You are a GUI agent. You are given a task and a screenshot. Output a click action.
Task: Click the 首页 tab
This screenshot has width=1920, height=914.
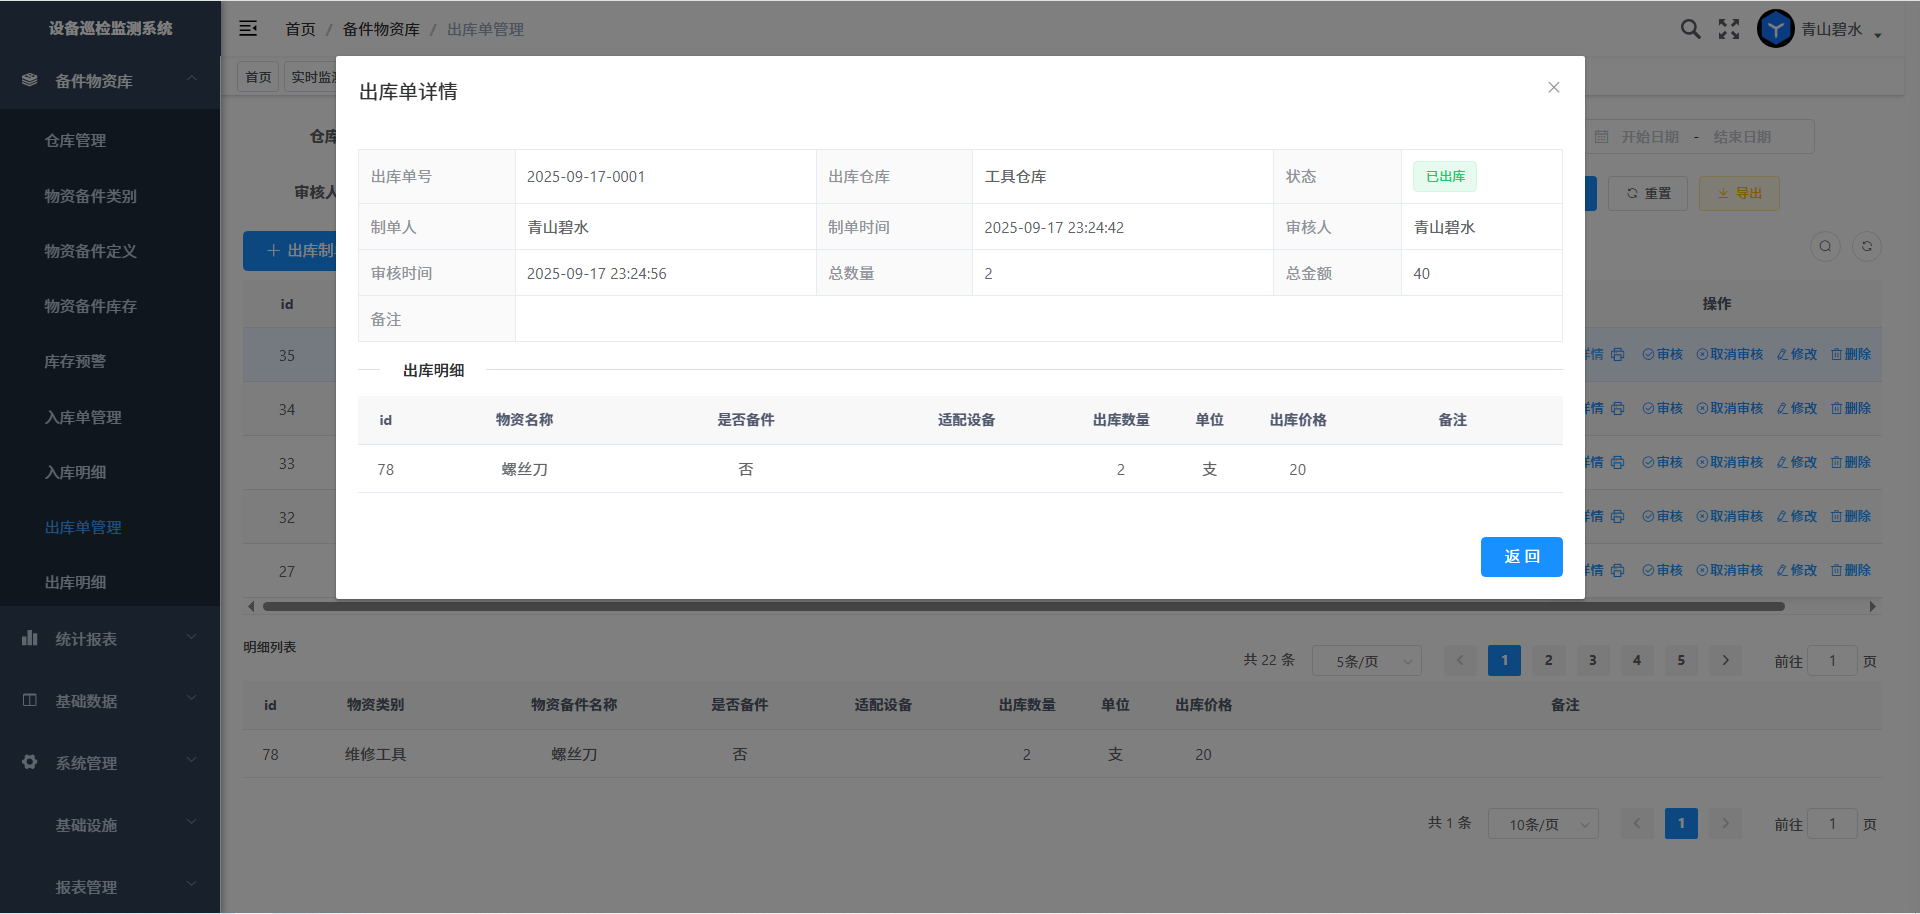[258, 77]
